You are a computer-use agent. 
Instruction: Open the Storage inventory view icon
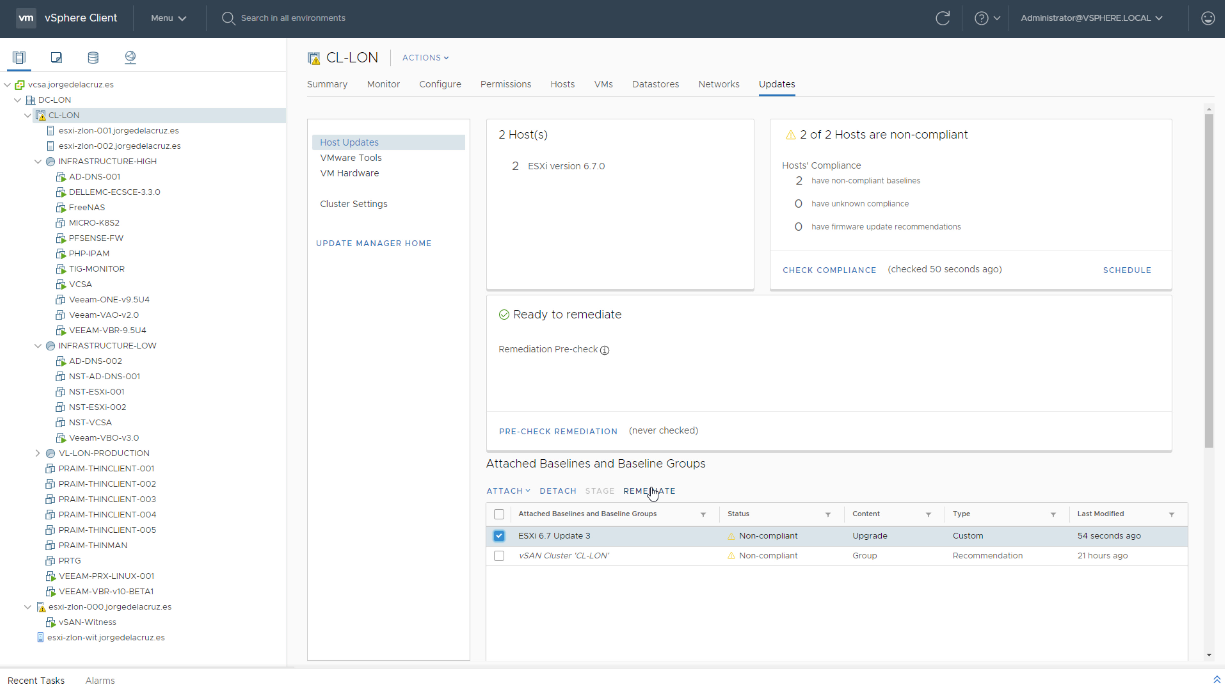coord(93,57)
